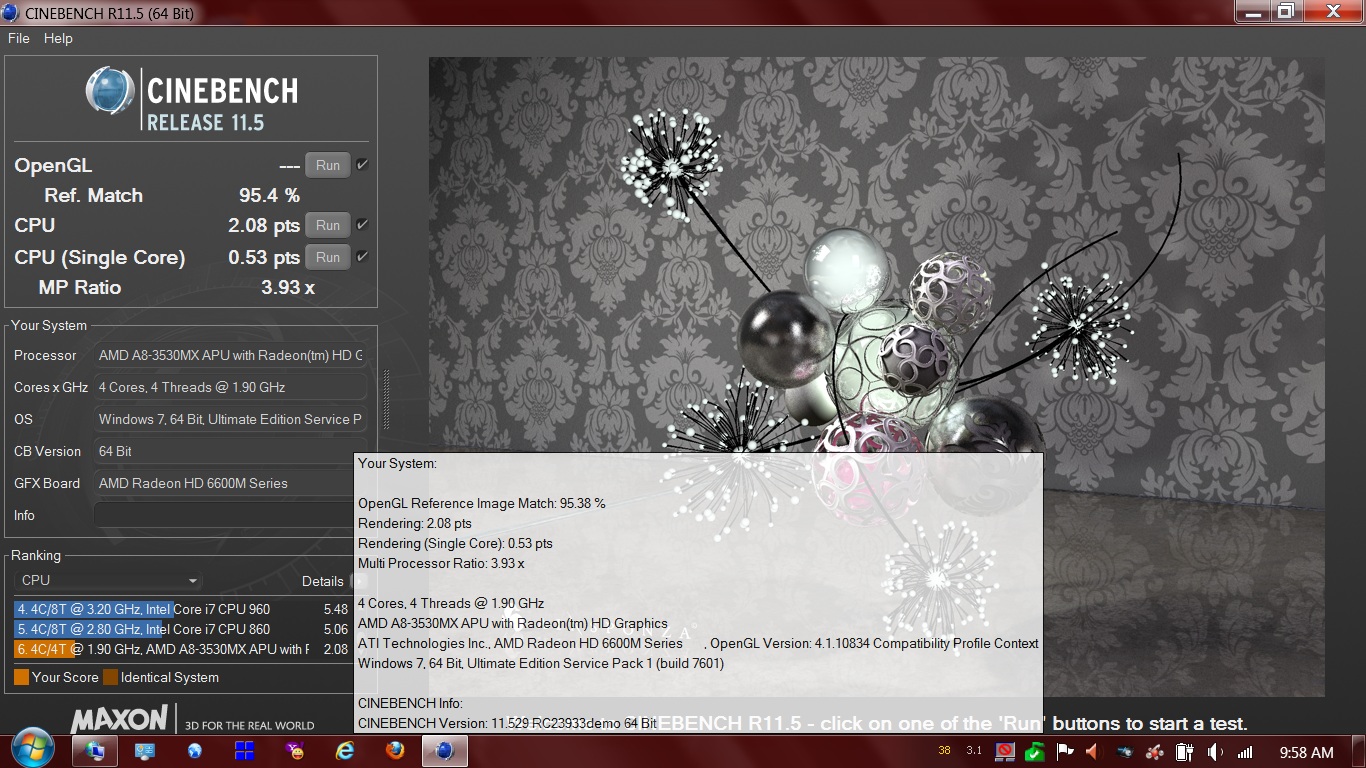Open the battery power tray icon

pos(1185,751)
